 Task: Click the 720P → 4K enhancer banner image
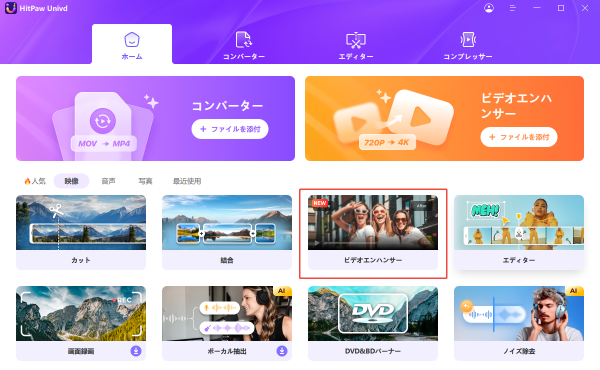point(393,120)
